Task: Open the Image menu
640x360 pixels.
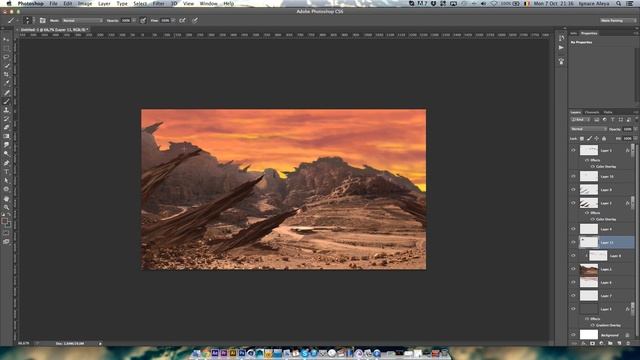Action: [x=85, y=3]
